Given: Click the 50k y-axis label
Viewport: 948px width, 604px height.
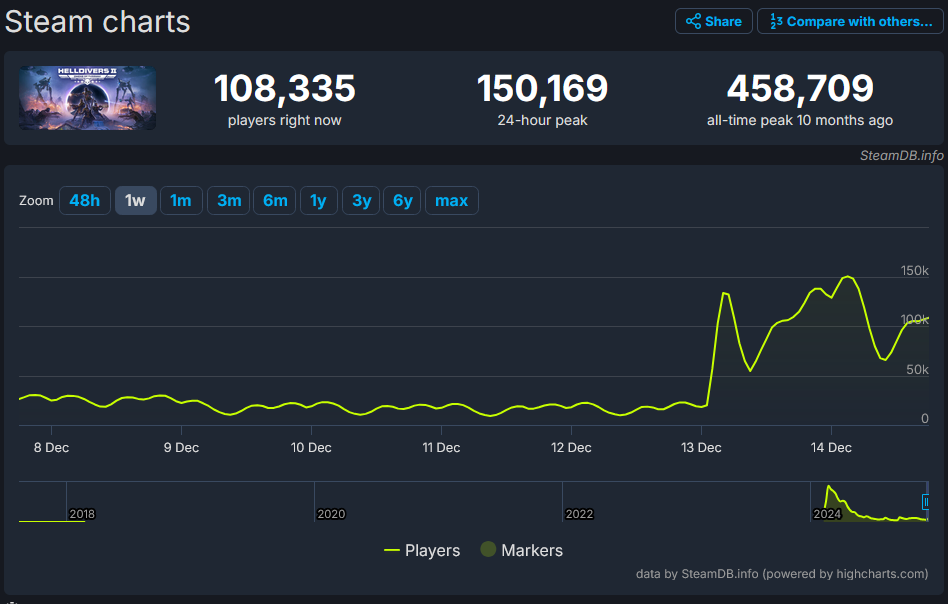Looking at the screenshot, I should point(917,369).
